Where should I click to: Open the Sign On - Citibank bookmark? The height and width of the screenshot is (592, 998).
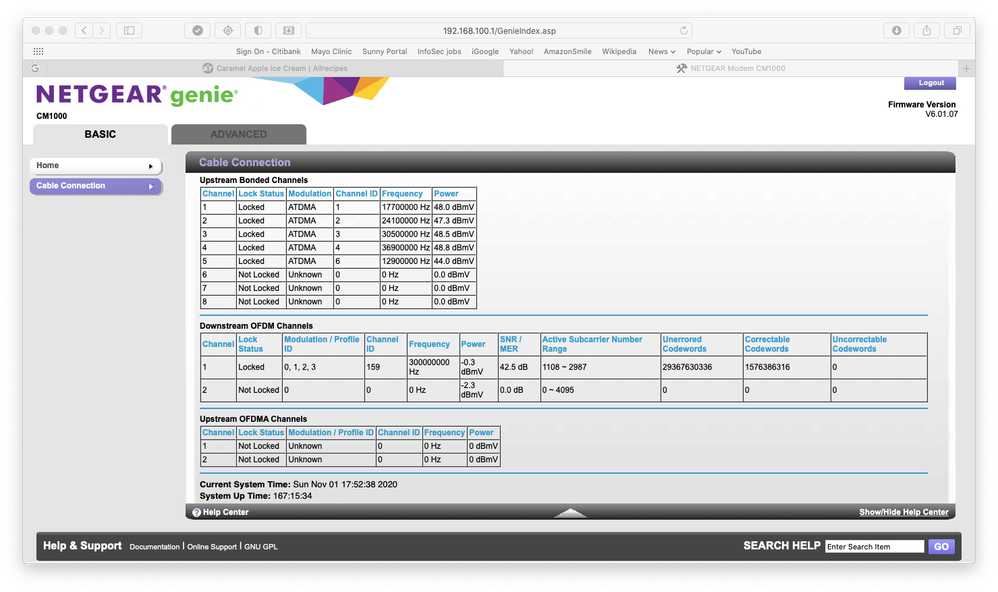[x=269, y=52]
